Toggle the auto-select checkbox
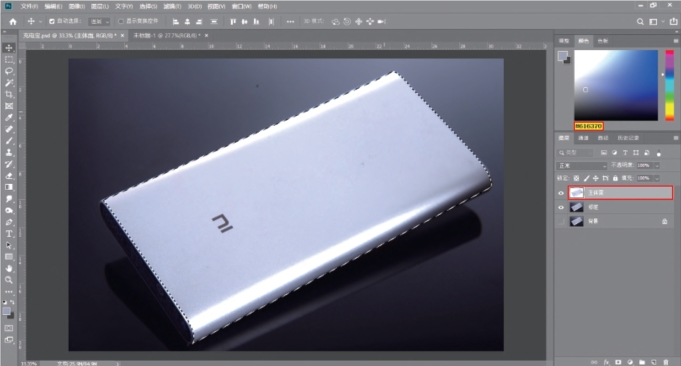The image size is (681, 366). tap(52, 21)
